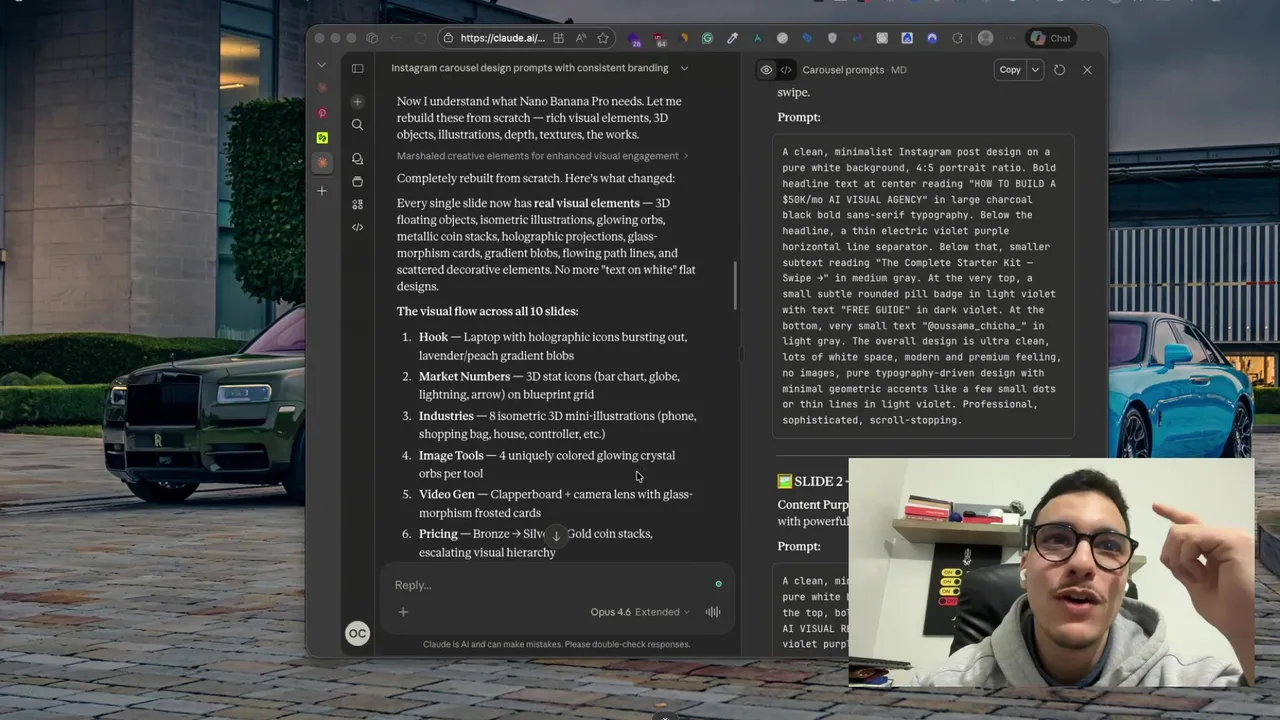Open the Opus 4.6 Extended model selector

[x=640, y=612]
